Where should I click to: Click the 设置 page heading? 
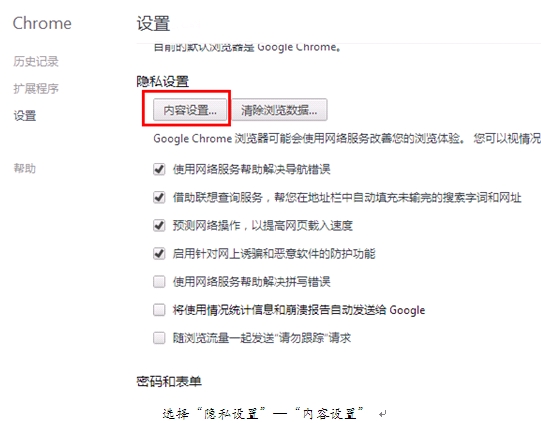pyautogui.click(x=153, y=23)
